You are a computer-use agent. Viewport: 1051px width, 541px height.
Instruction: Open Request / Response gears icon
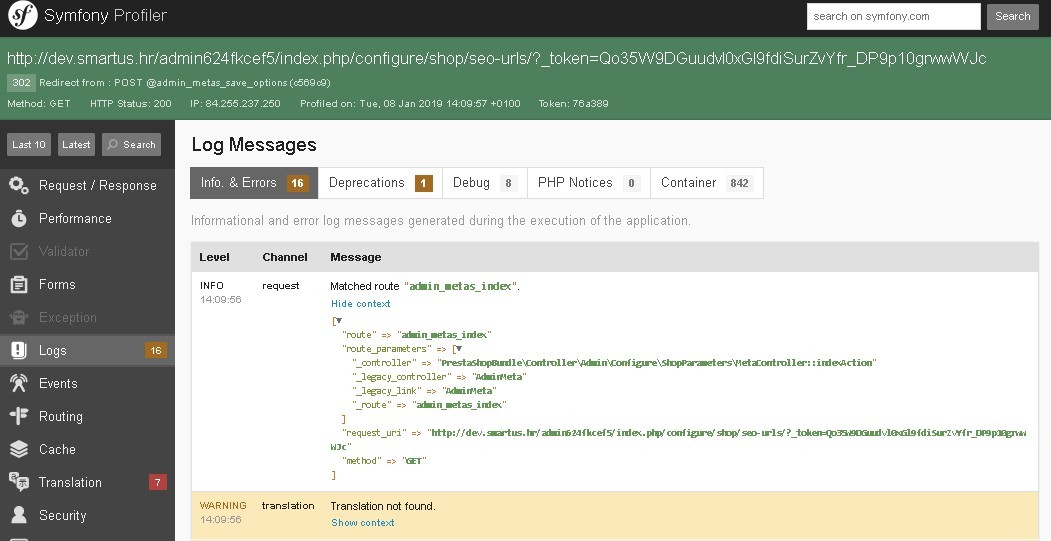click(x=19, y=186)
